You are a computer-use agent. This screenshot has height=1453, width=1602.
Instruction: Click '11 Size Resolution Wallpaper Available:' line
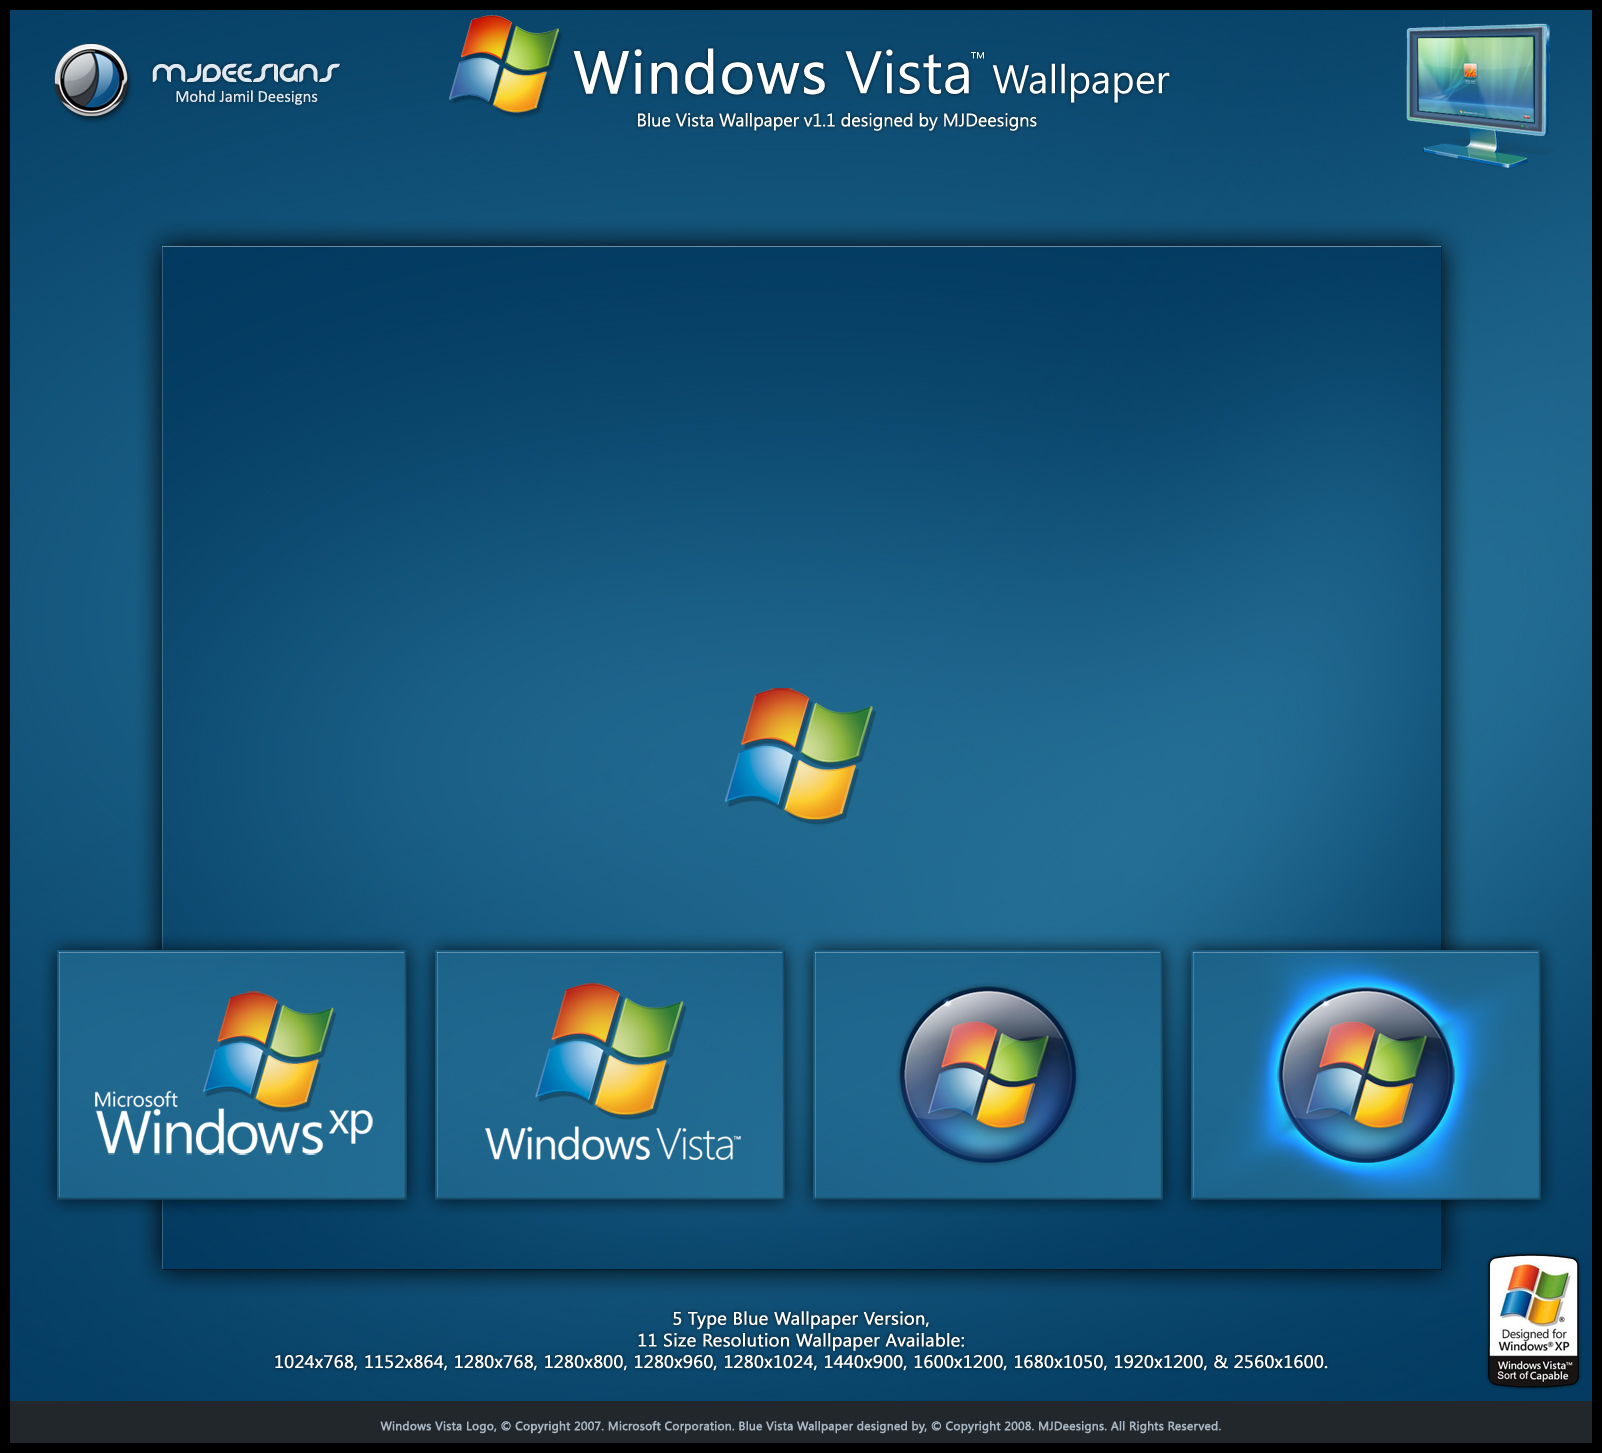click(x=801, y=1341)
